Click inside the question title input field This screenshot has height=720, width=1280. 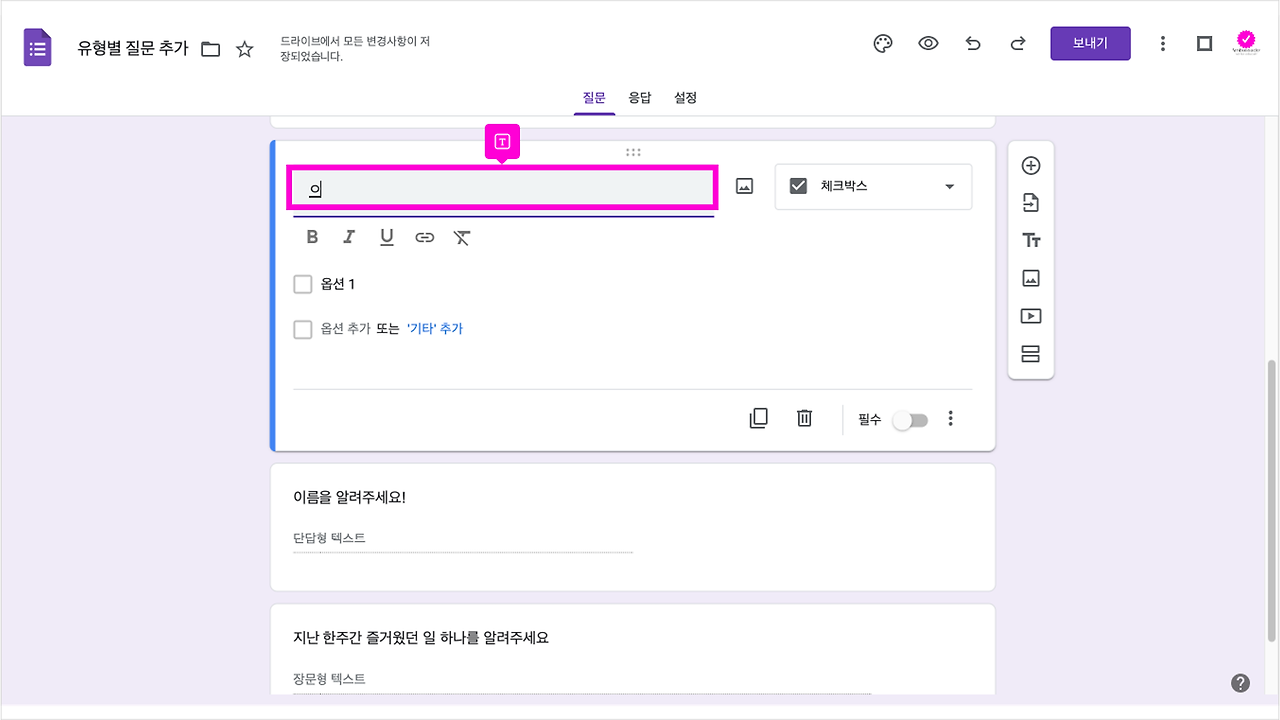(x=500, y=186)
